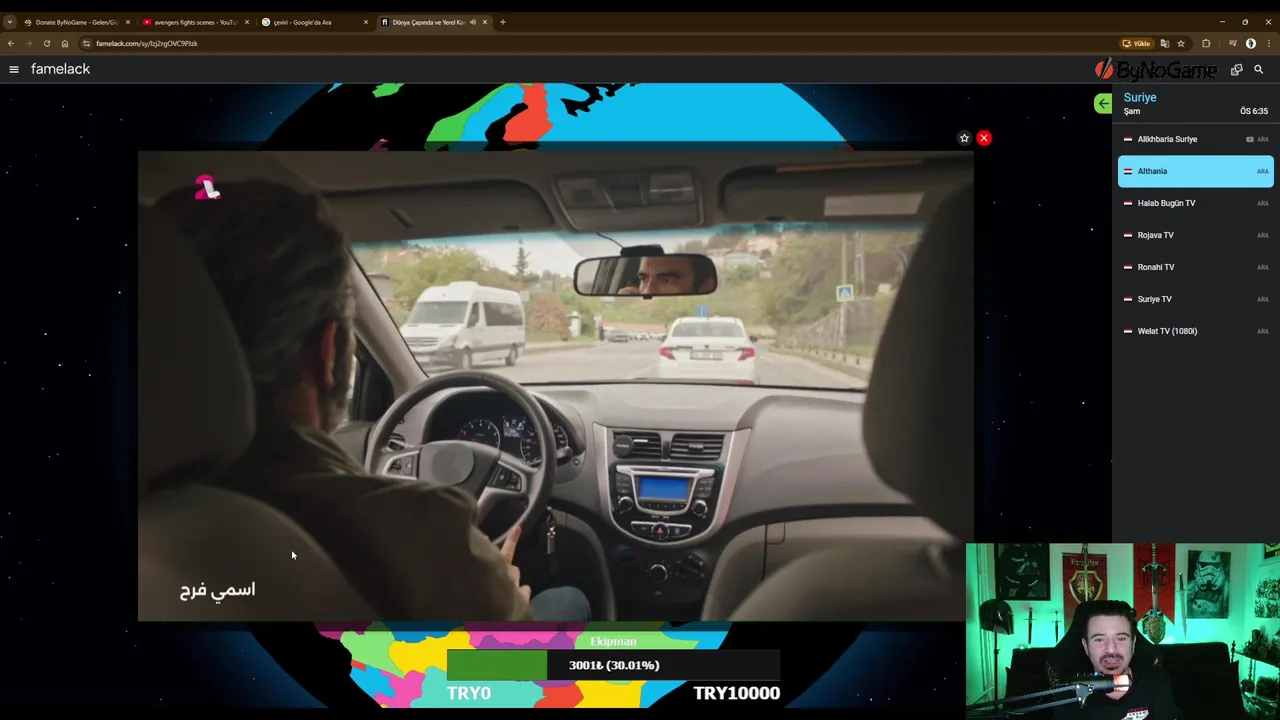The height and width of the screenshot is (720, 1280).
Task: Click the green back arrow button
Action: pos(1103,103)
